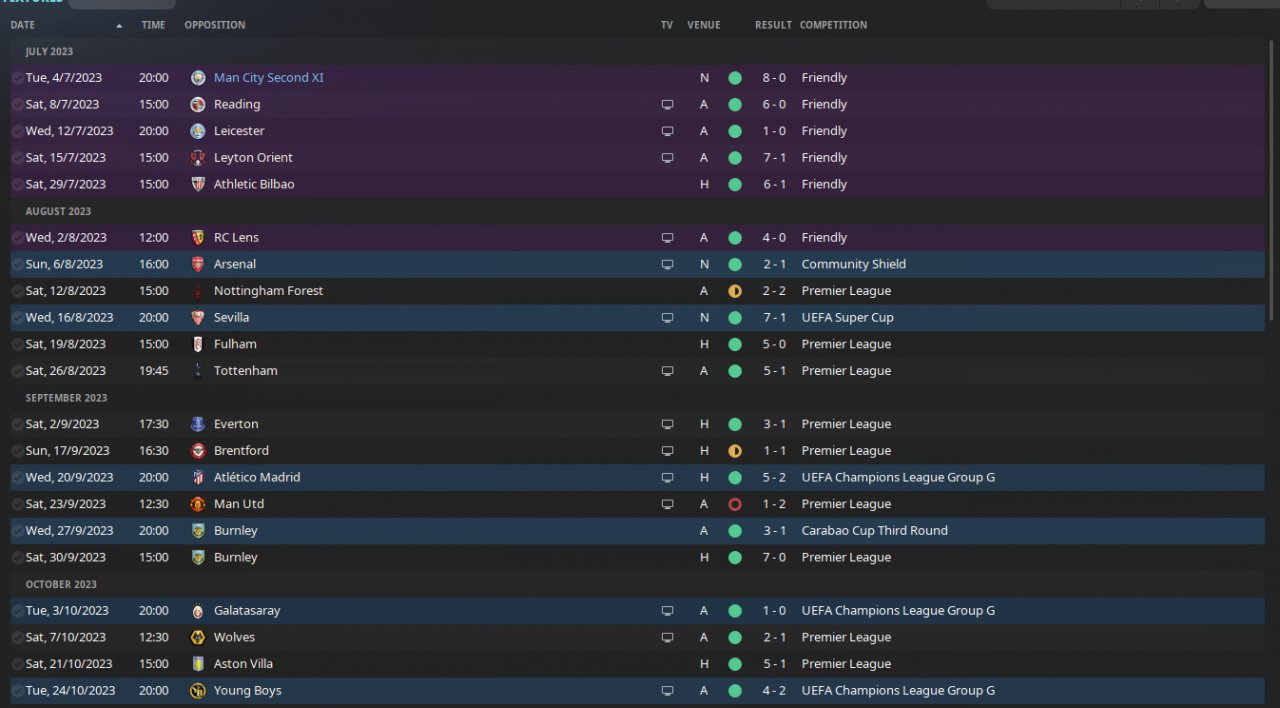
Task: Click the Man Utd club crest
Action: 198,504
